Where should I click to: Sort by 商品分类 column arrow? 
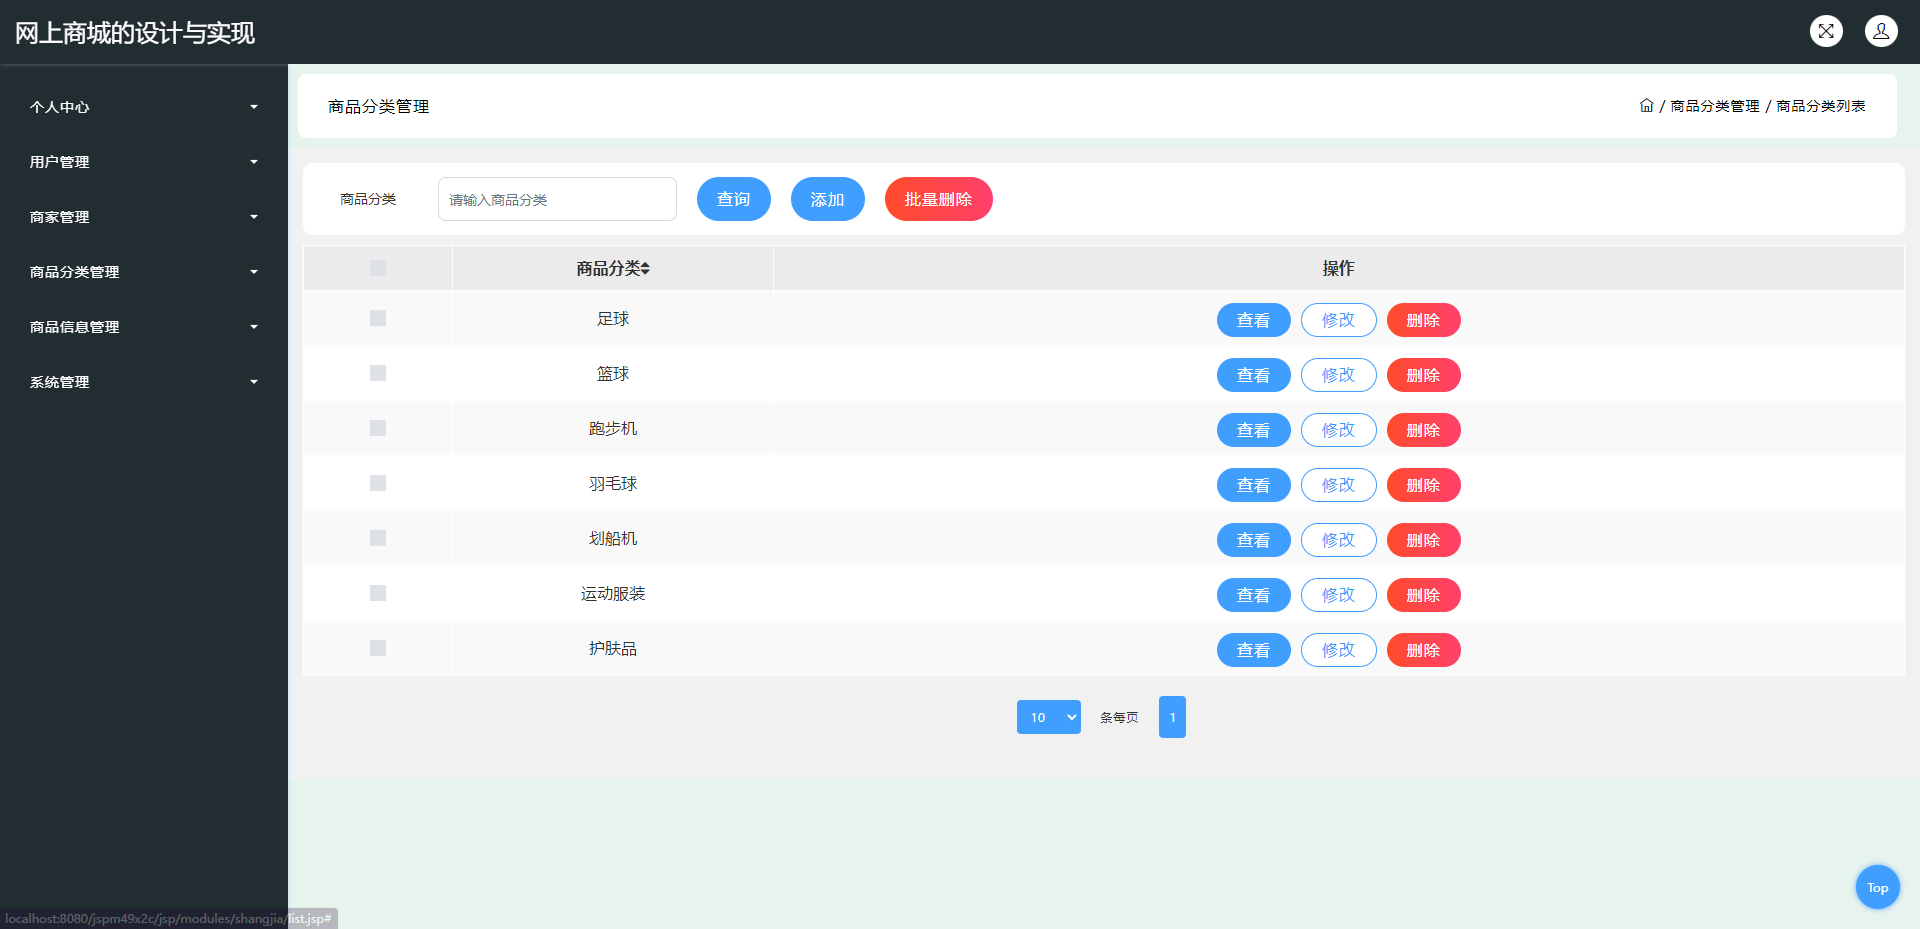646,268
